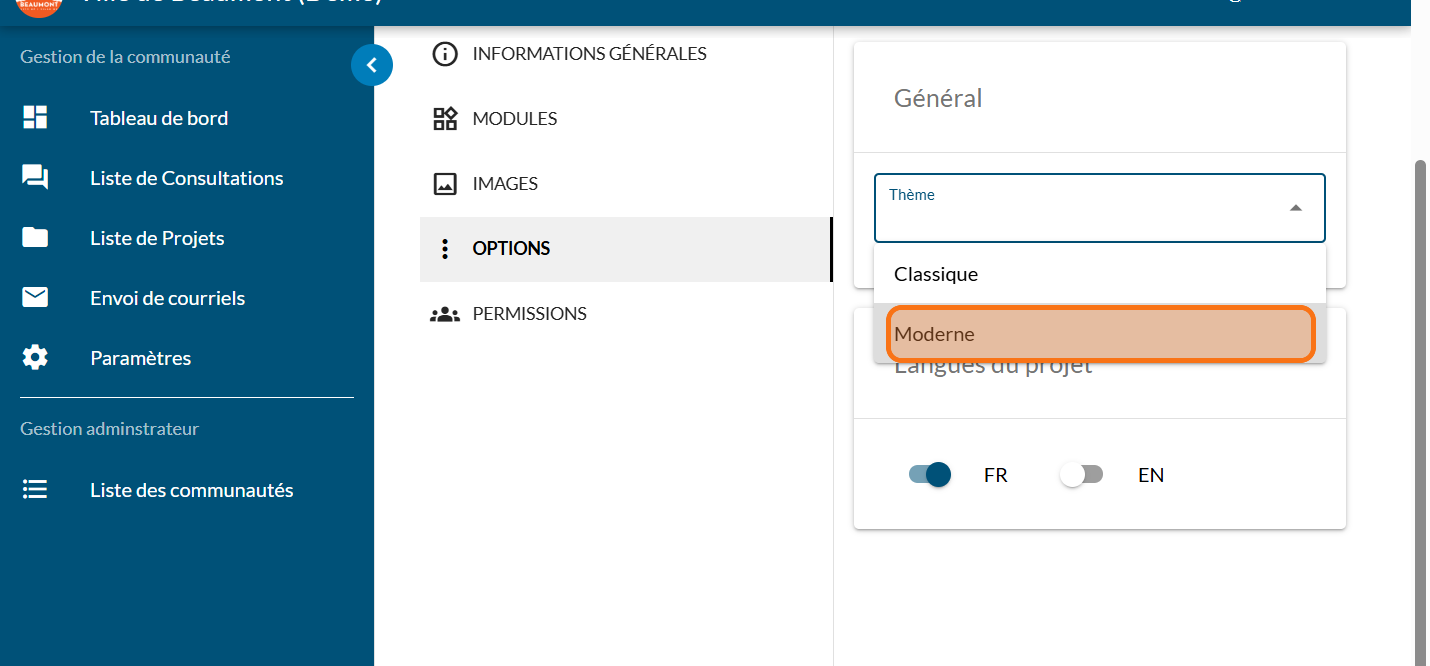
Task: Open Envoi de courriels page
Action: click(x=167, y=298)
